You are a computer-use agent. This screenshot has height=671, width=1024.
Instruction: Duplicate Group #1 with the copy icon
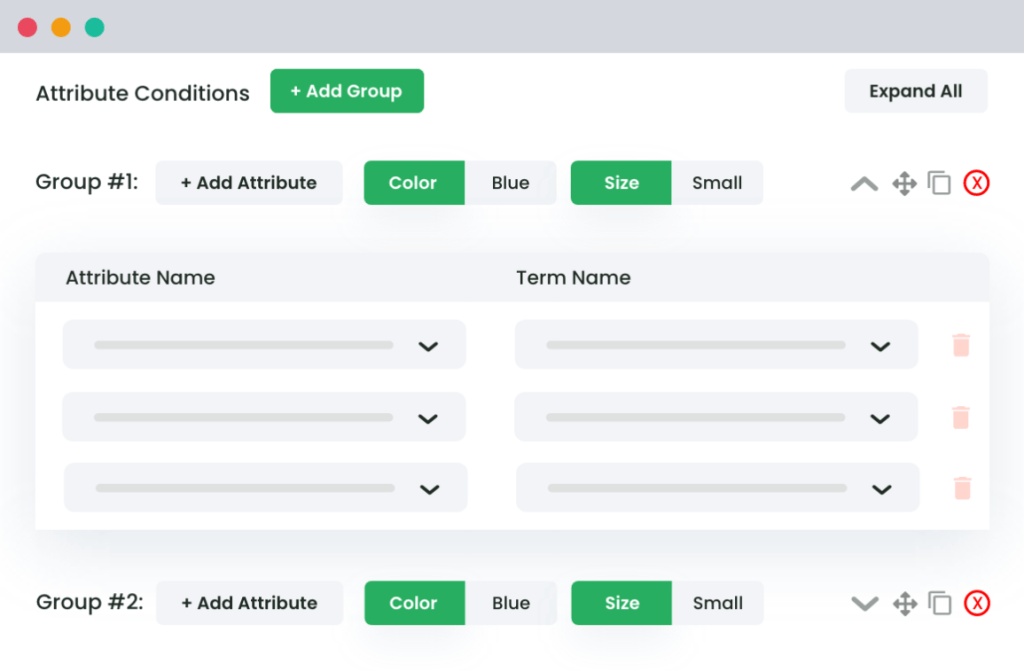point(940,183)
